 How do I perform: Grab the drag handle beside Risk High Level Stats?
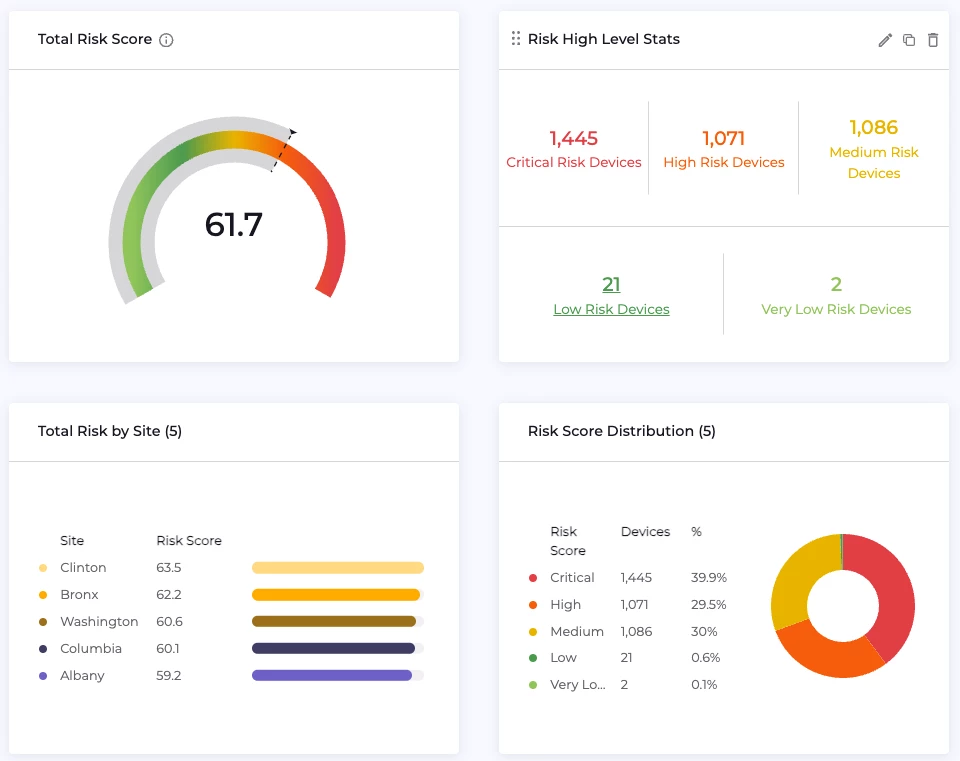point(516,39)
